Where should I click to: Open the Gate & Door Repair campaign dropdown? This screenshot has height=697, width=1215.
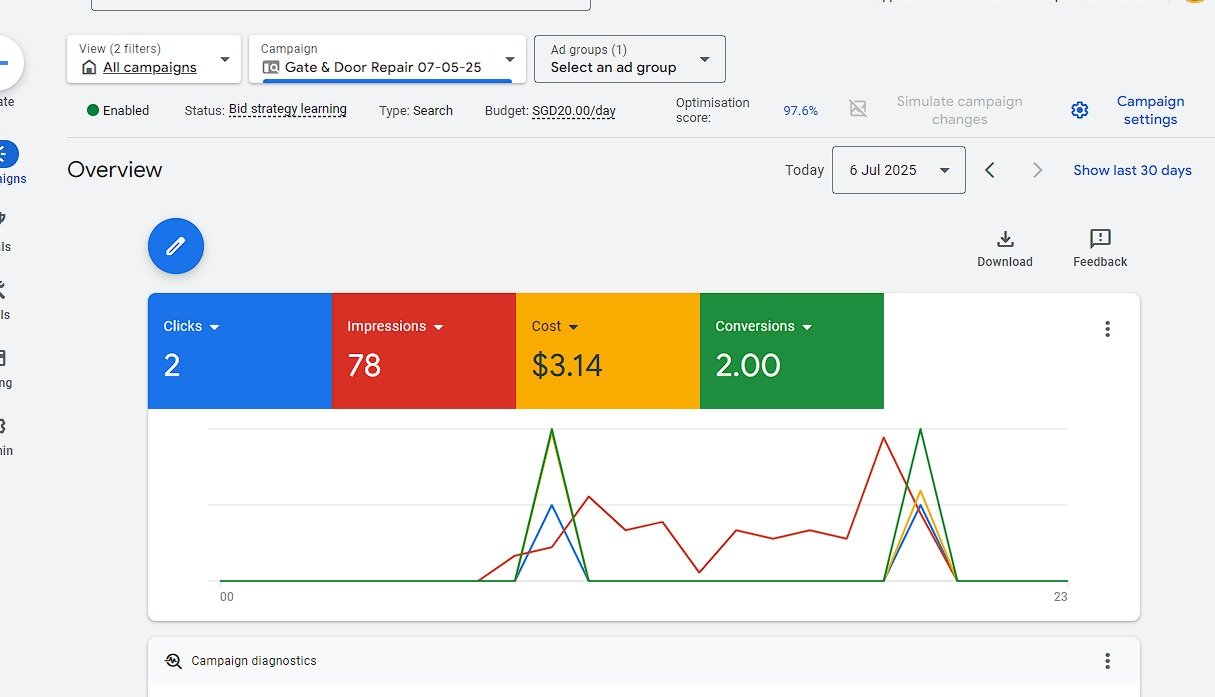point(387,59)
